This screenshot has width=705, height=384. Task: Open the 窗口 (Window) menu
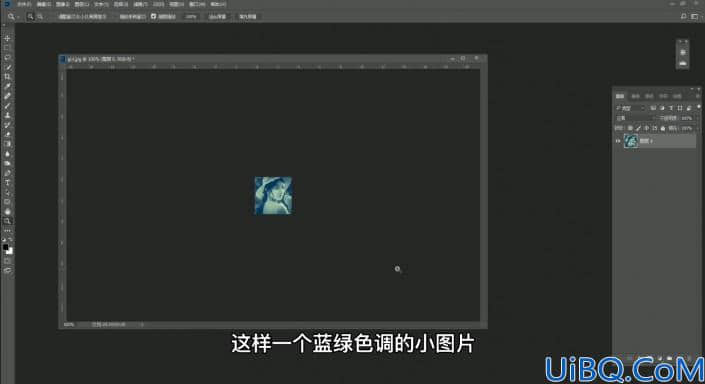coord(196,4)
